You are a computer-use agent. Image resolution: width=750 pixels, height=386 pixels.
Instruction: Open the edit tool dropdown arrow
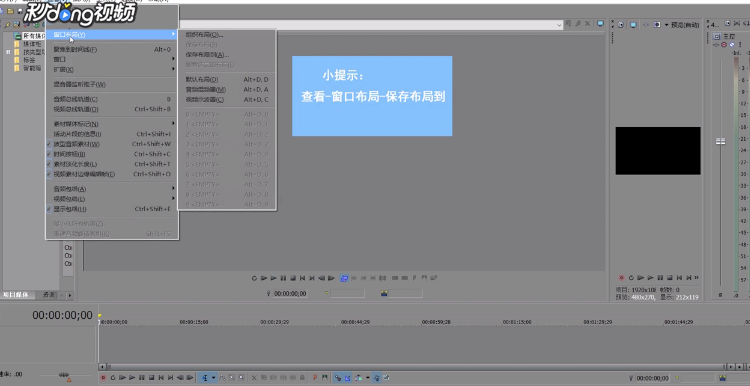(x=213, y=378)
